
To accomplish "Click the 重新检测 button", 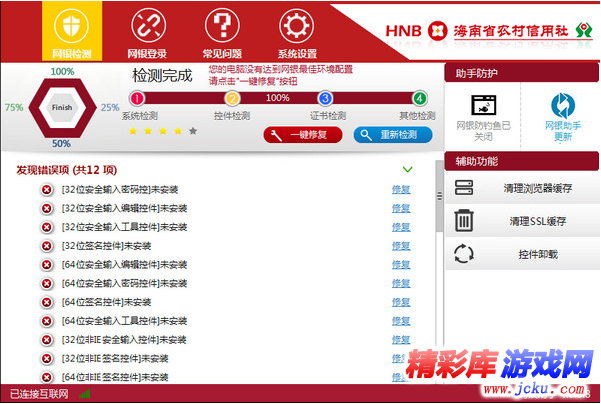I will pos(392,135).
